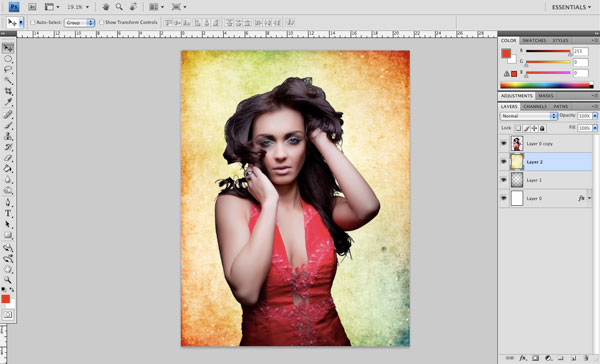Screen dimensions: 600x364
Task: Open the Auto-Select Group dropdown
Action: point(80,23)
